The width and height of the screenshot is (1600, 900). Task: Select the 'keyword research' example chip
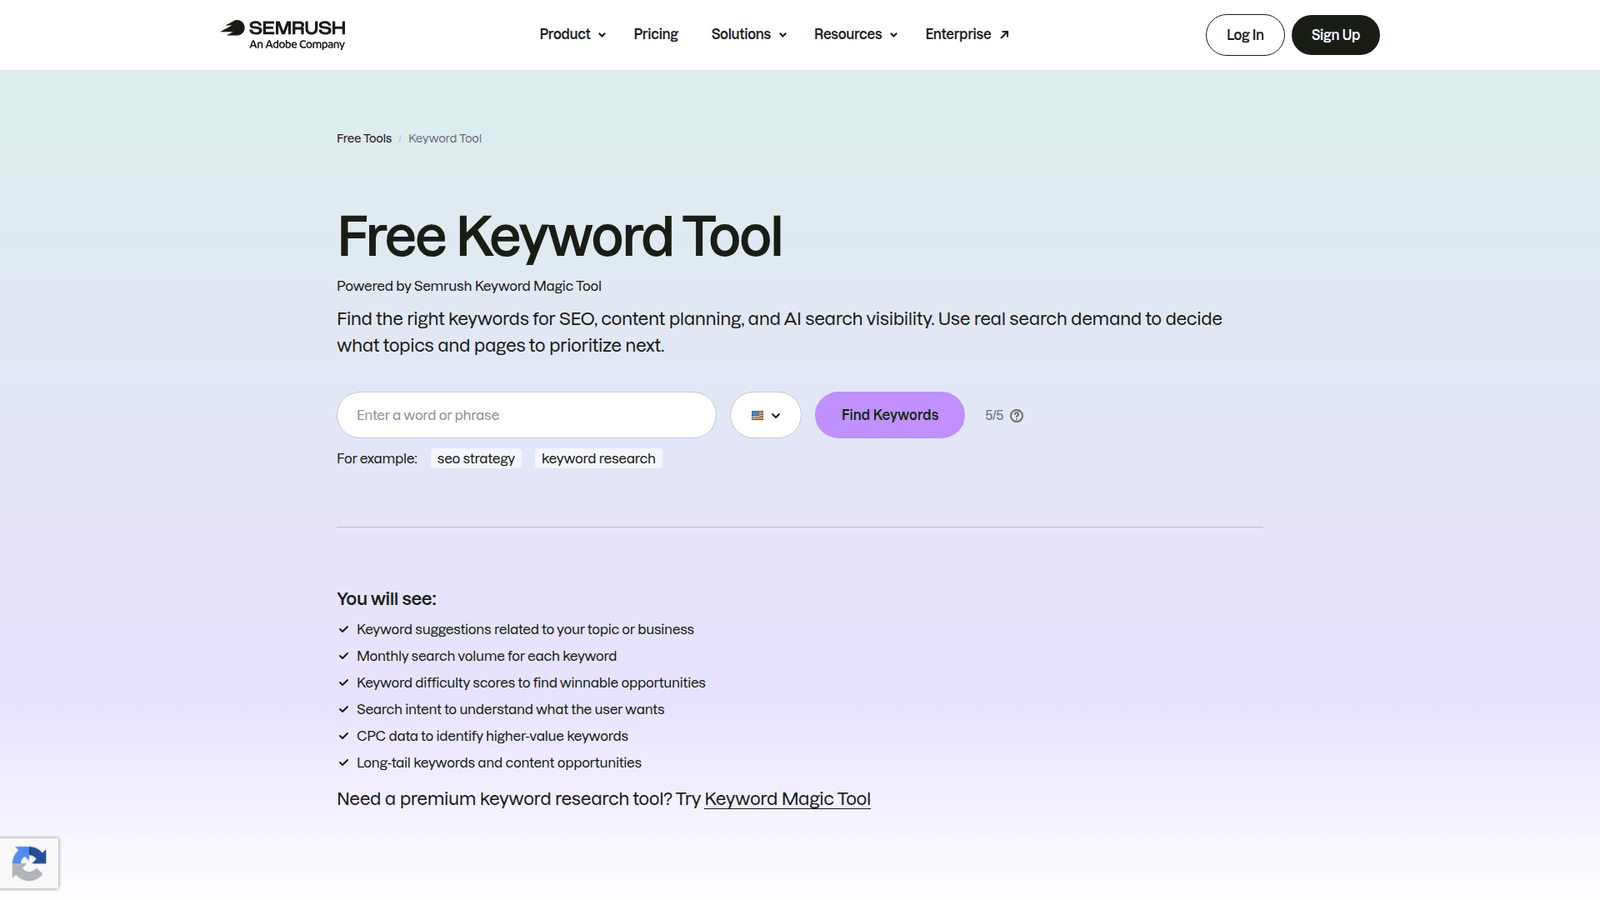[x=598, y=458]
